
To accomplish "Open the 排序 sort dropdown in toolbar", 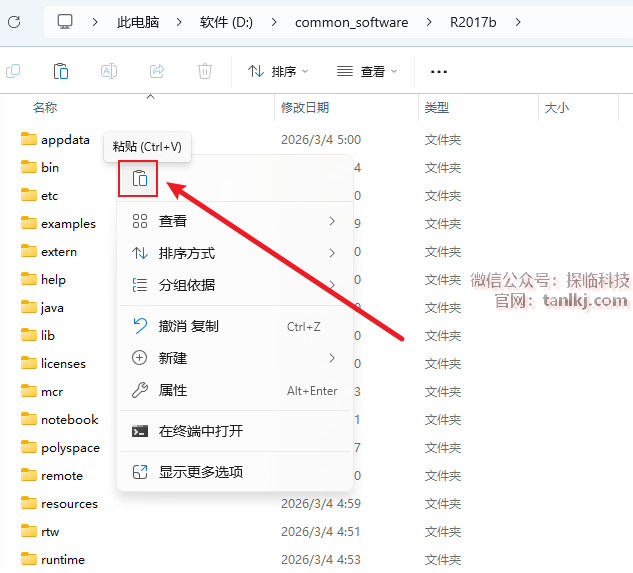I will 278,71.
